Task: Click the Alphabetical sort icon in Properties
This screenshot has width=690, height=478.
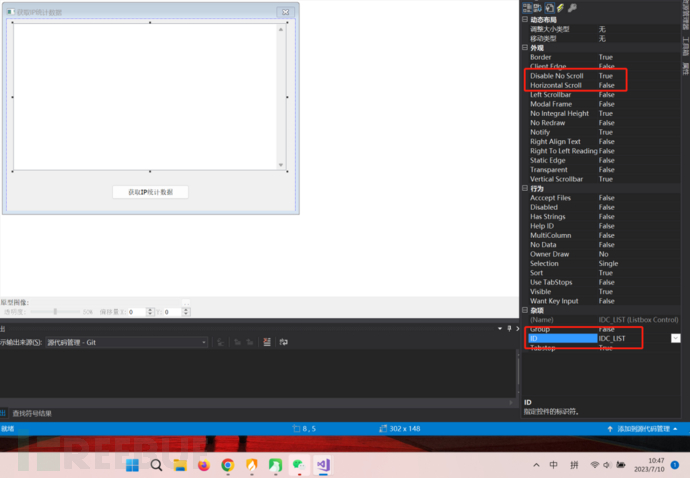Action: point(539,8)
